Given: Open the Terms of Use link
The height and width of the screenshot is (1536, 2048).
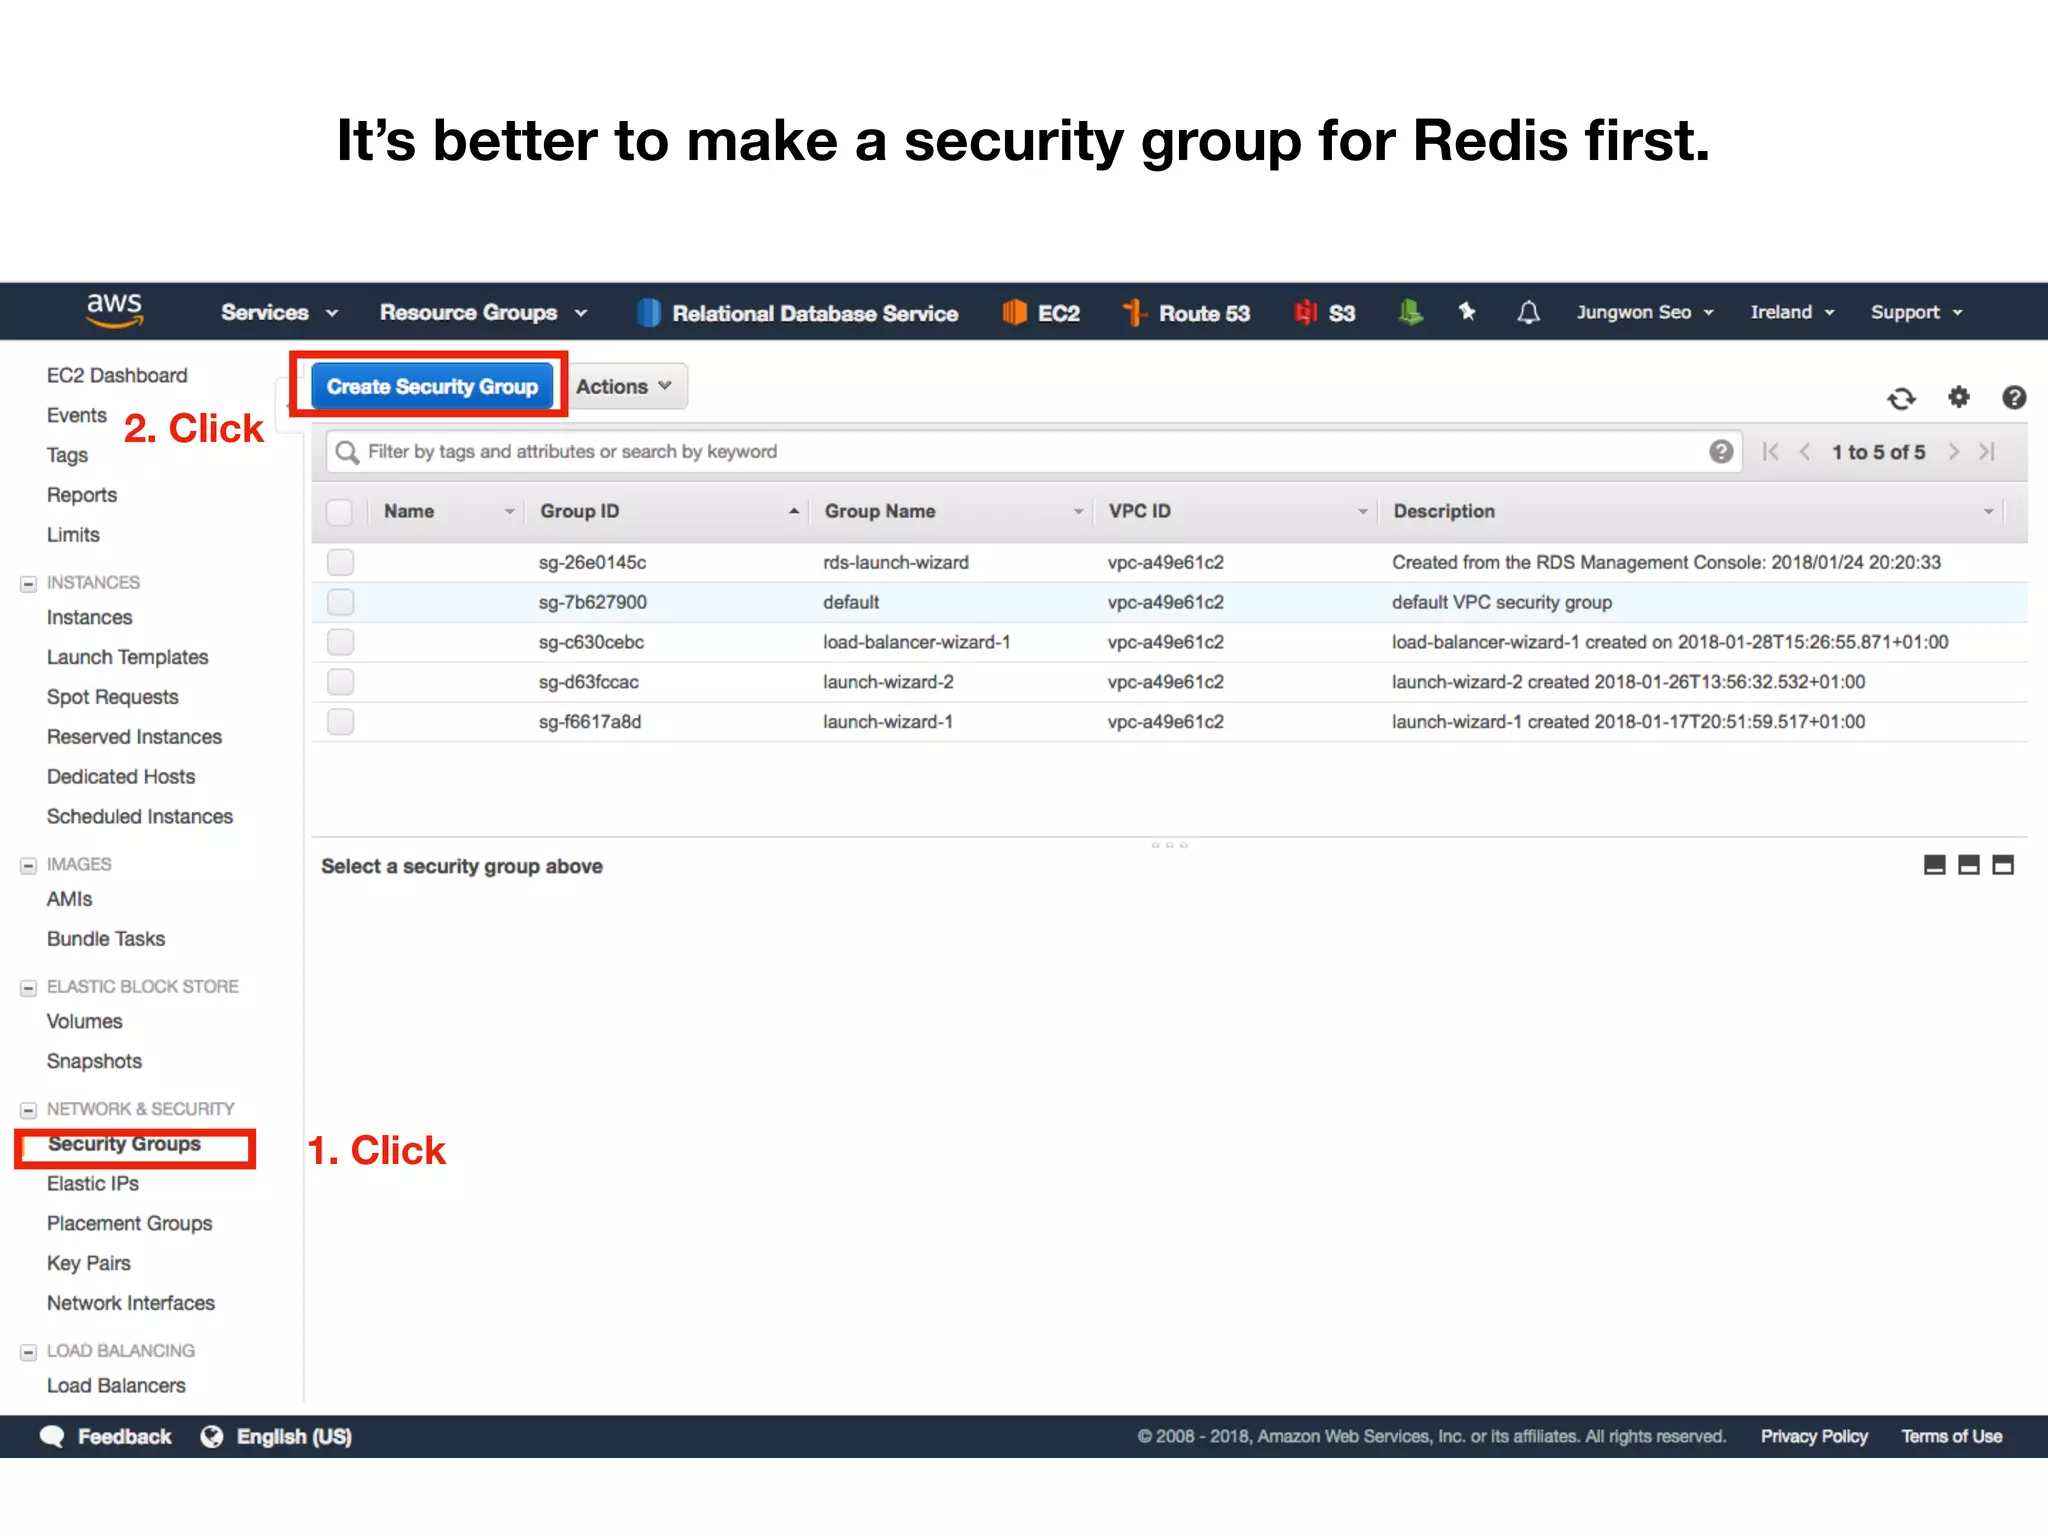Looking at the screenshot, I should pos(1951,1437).
